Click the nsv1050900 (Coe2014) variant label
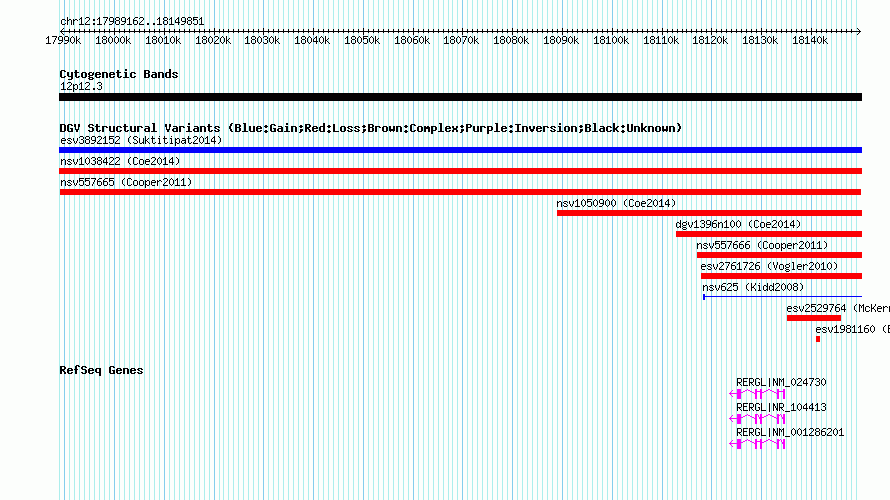 click(616, 203)
